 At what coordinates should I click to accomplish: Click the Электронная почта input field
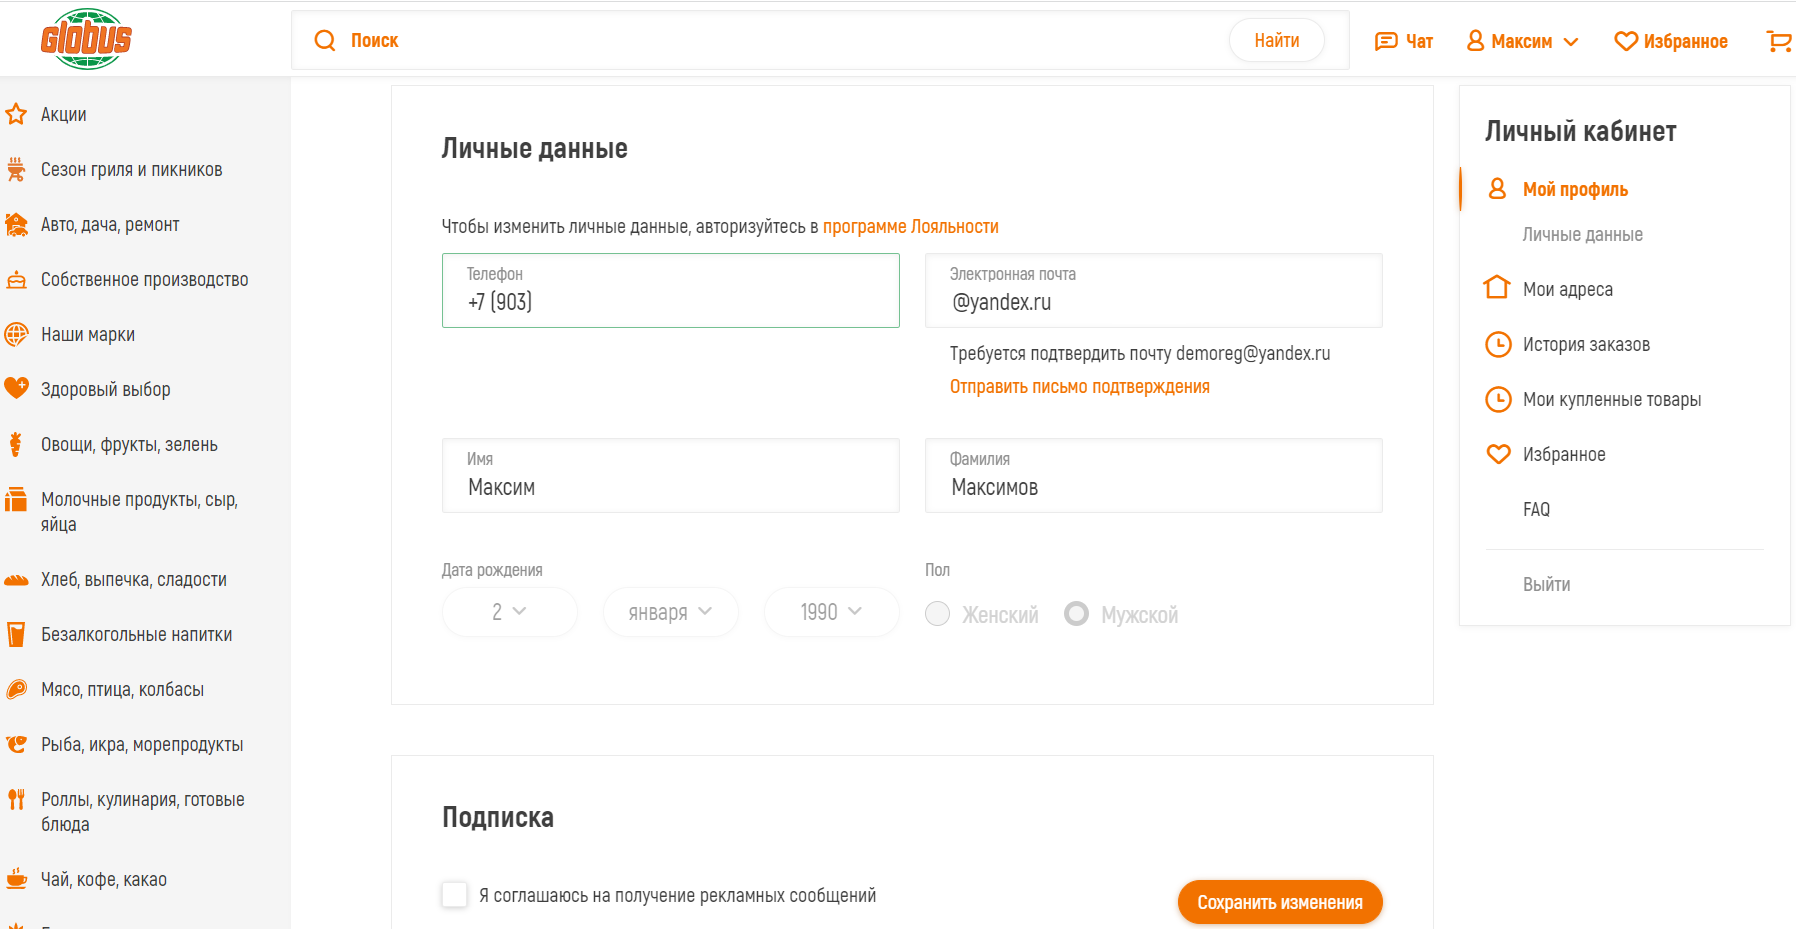1154,290
